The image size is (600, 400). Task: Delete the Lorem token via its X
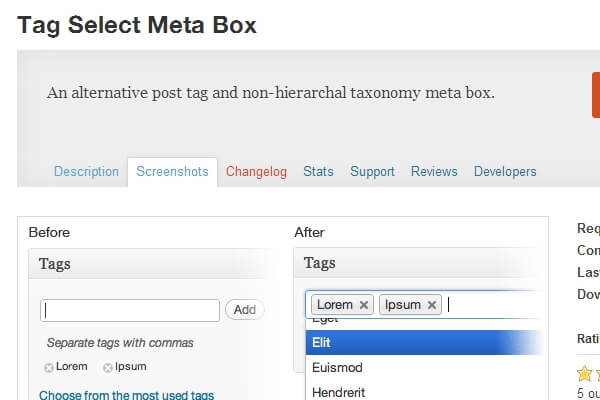(x=364, y=305)
